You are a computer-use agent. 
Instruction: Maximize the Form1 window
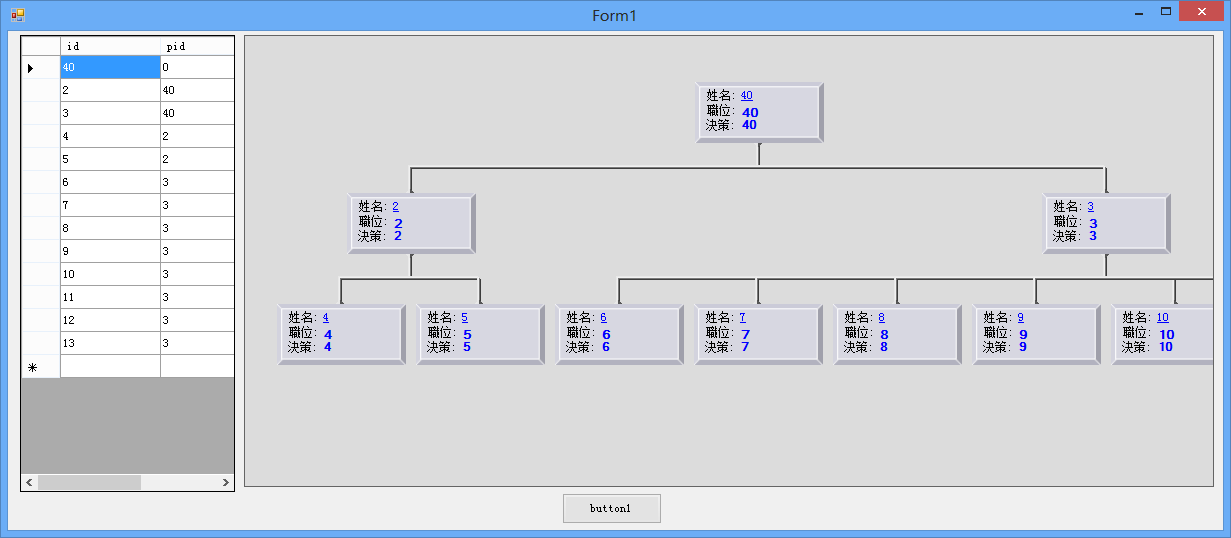click(1166, 12)
